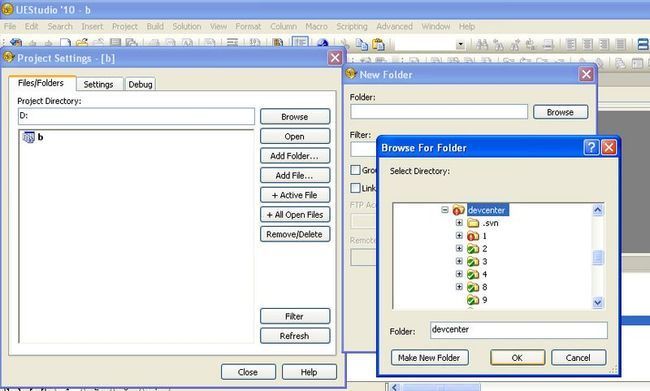Open the toolbar find combo box dropdown
650x391 pixels.
coord(460,44)
